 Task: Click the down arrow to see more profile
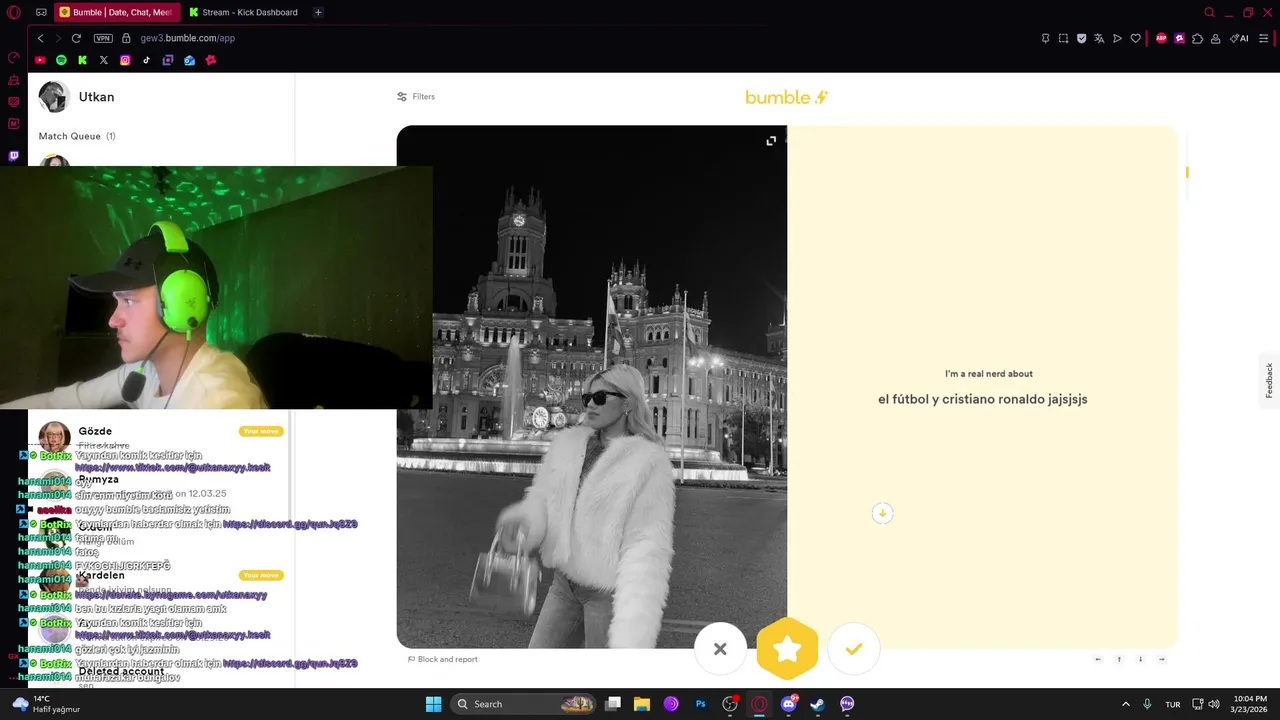click(x=882, y=513)
